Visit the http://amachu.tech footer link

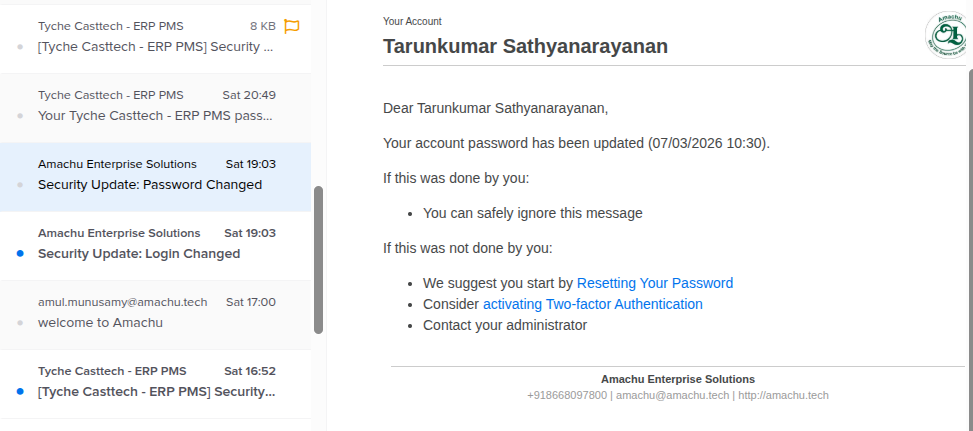(x=784, y=395)
